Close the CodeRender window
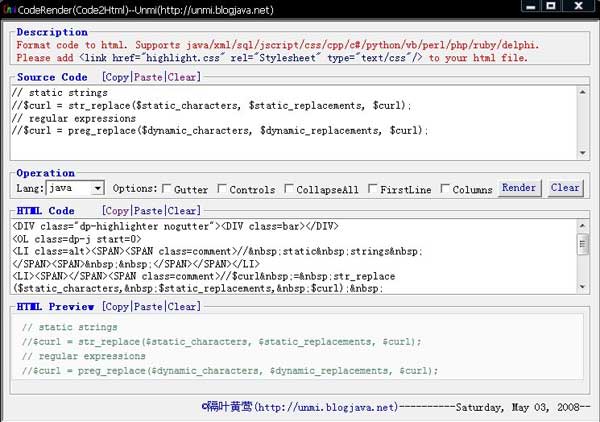The width and height of the screenshot is (600, 422). tap(579, 7)
